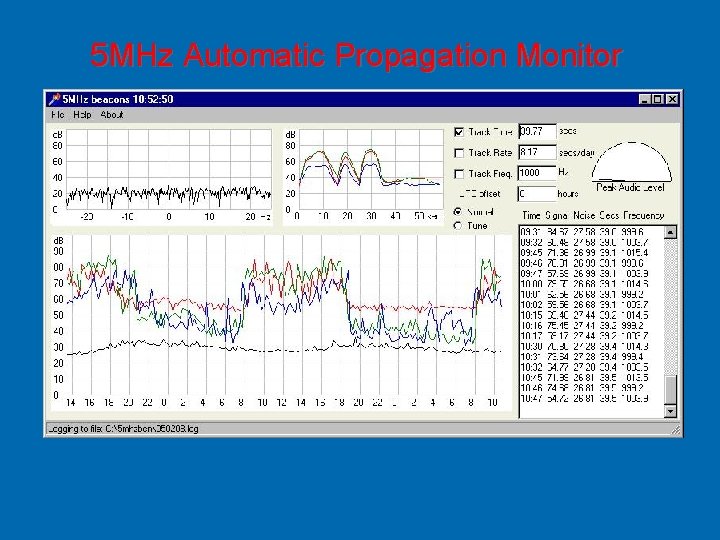Click the Track Time seconds input field
The width and height of the screenshot is (720, 540).
click(x=537, y=131)
